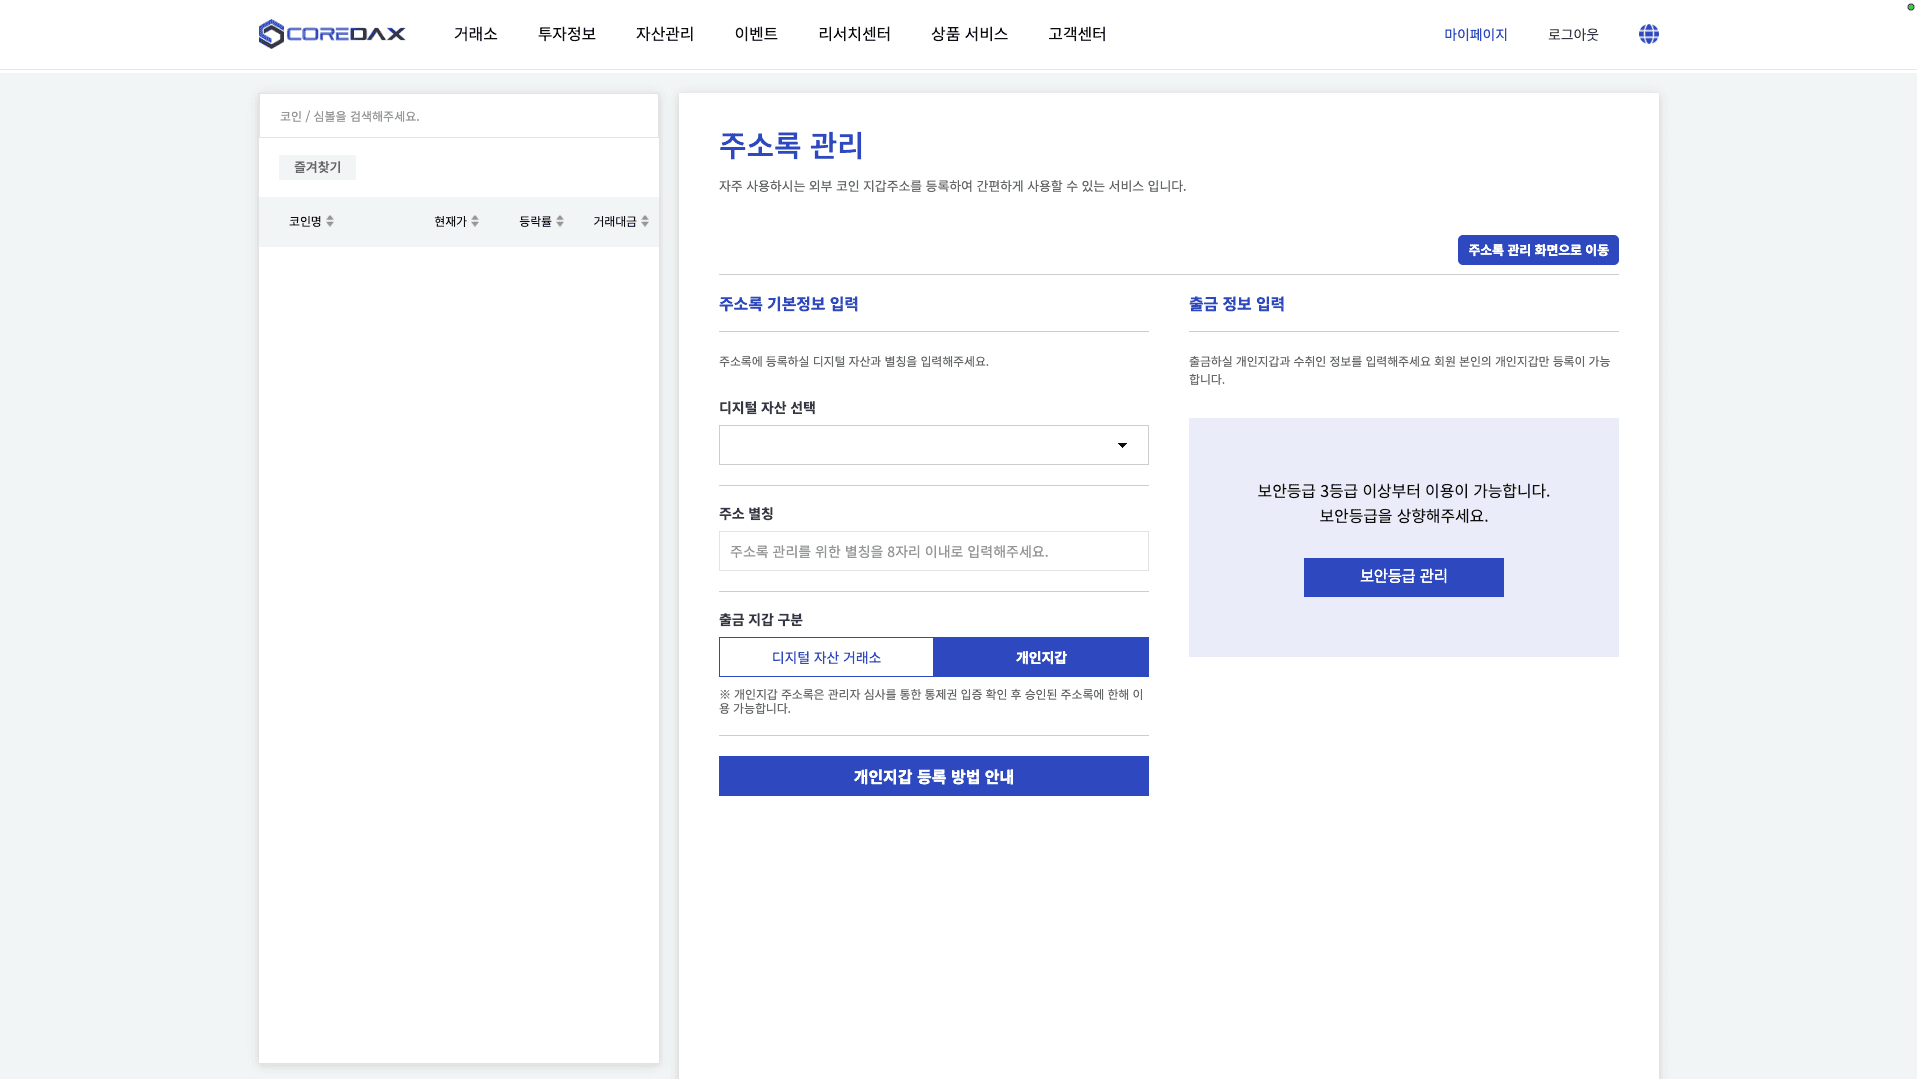Focus the coin/symbol search field

click(459, 116)
